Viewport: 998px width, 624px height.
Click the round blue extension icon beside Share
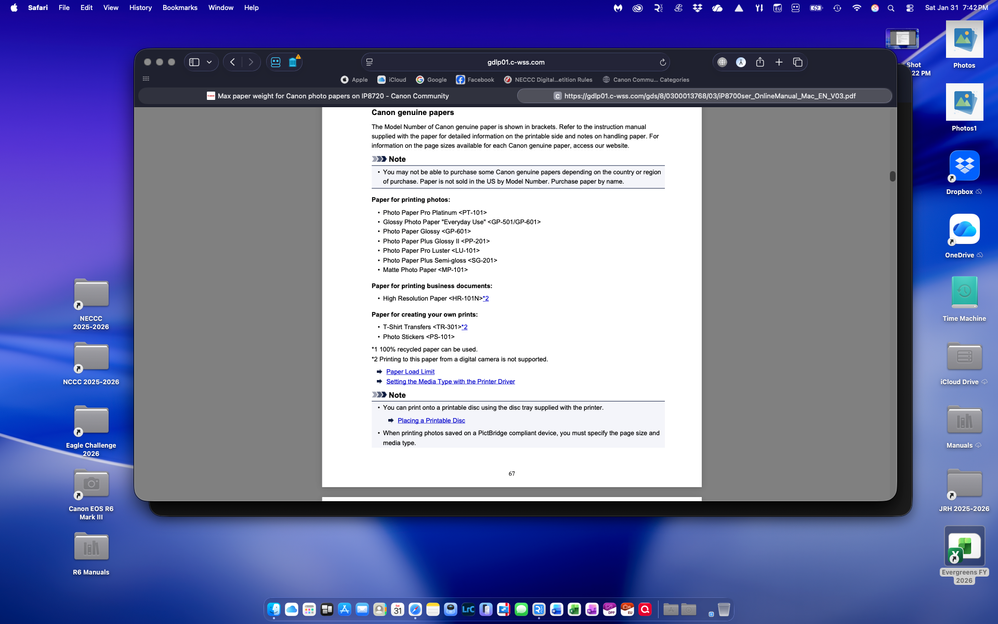coord(741,62)
